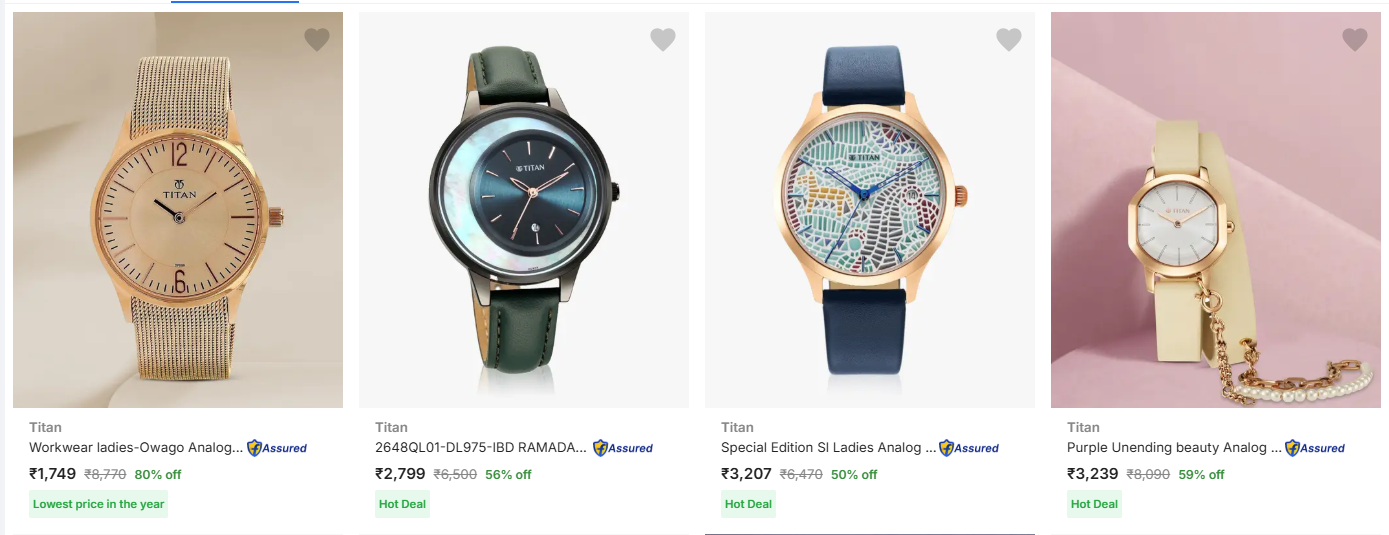The width and height of the screenshot is (1389, 535).
Task: Open Workwear ladies-Owago Analog product title
Action: pos(136,448)
